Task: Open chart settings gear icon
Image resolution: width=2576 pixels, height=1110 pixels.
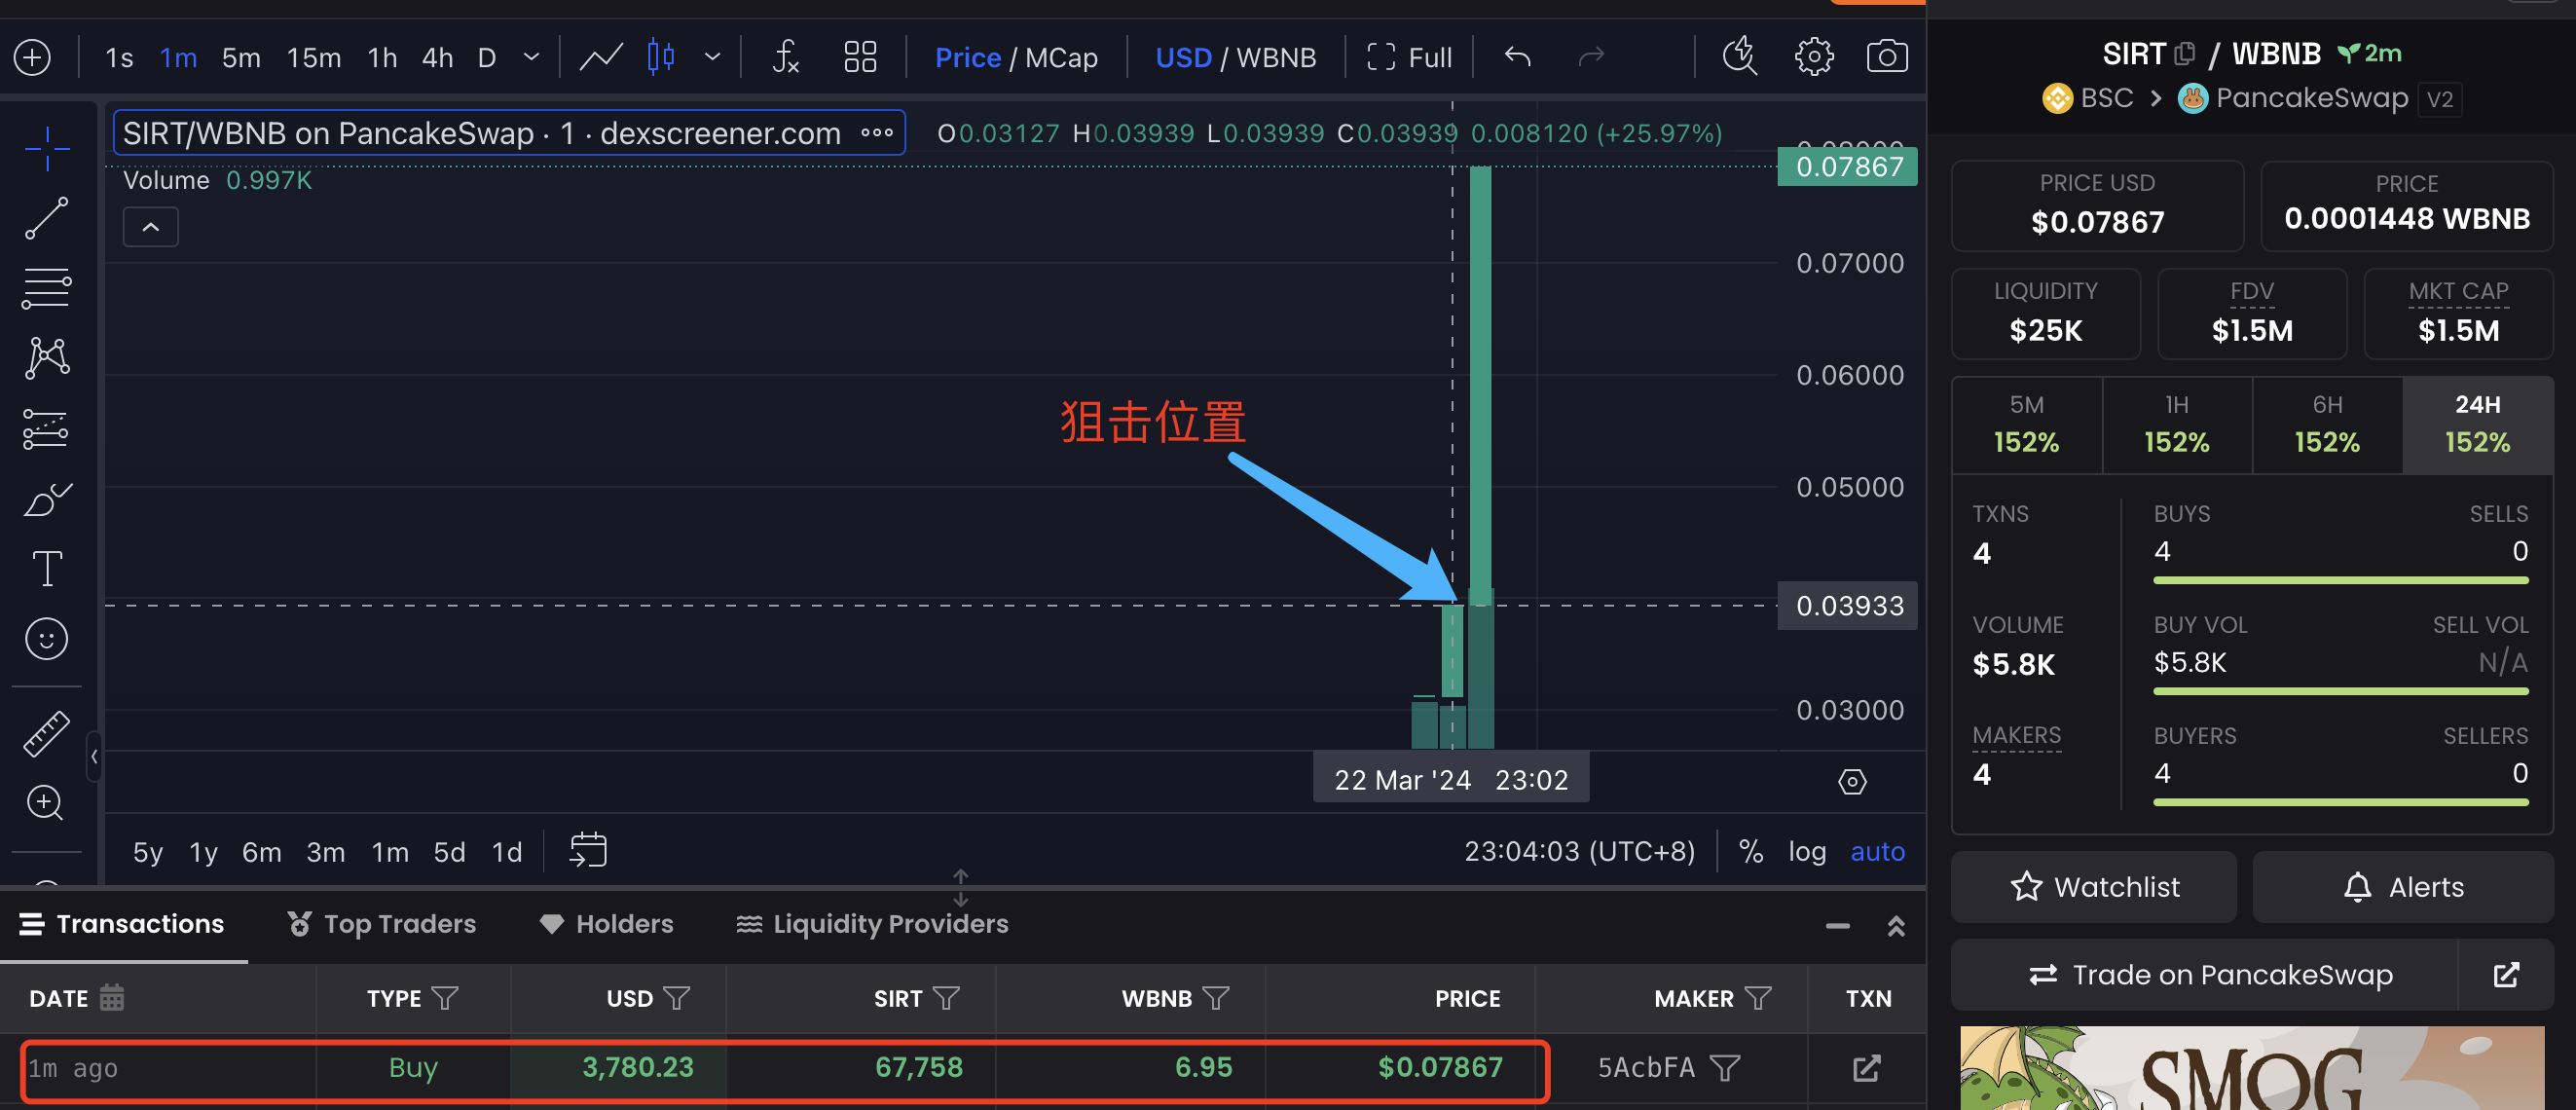Action: 1813,57
